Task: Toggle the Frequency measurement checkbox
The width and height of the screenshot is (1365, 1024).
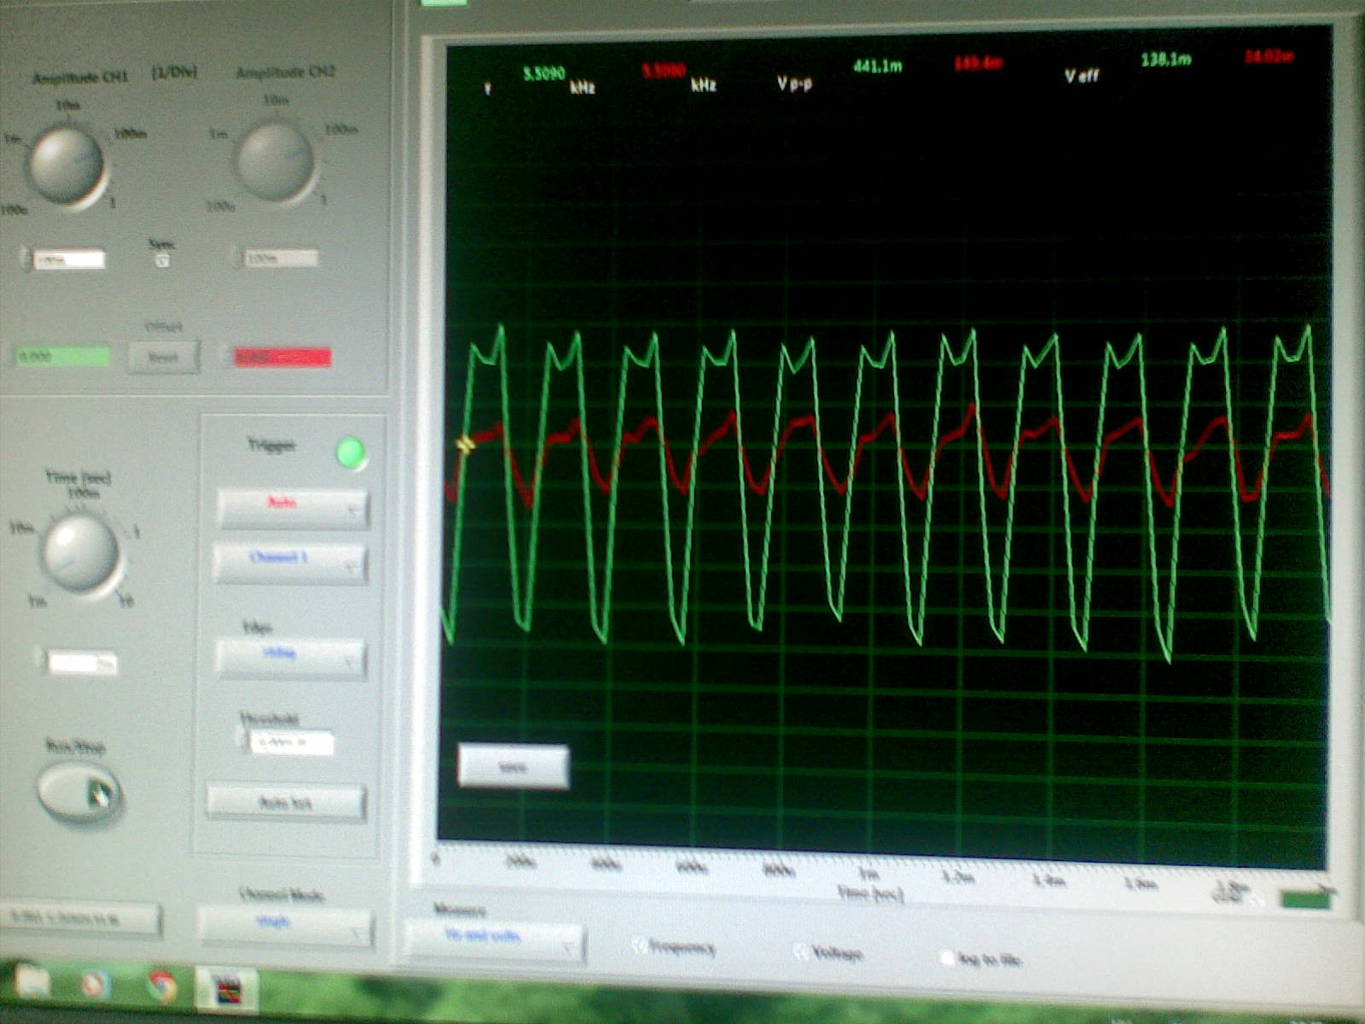Action: (x=641, y=945)
